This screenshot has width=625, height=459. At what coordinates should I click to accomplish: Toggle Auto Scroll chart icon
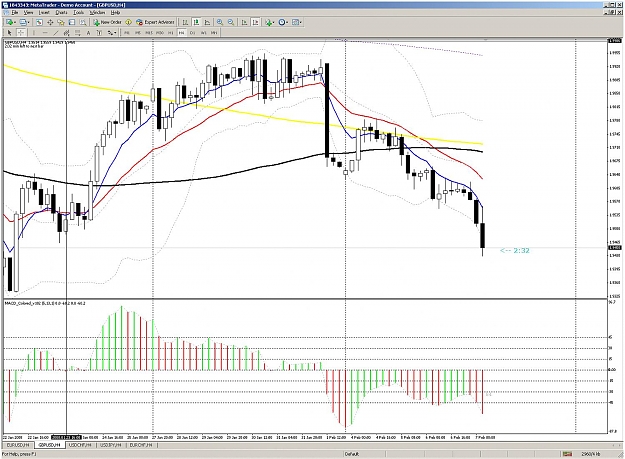(x=245, y=22)
